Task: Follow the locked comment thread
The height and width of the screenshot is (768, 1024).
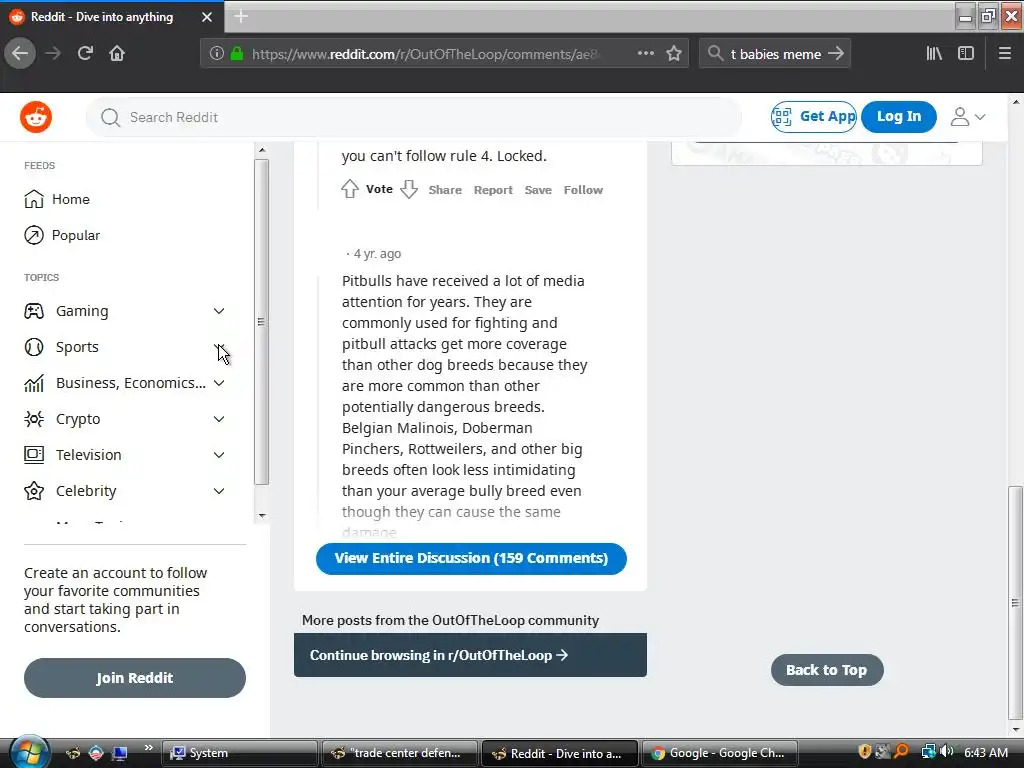Action: [x=583, y=190]
